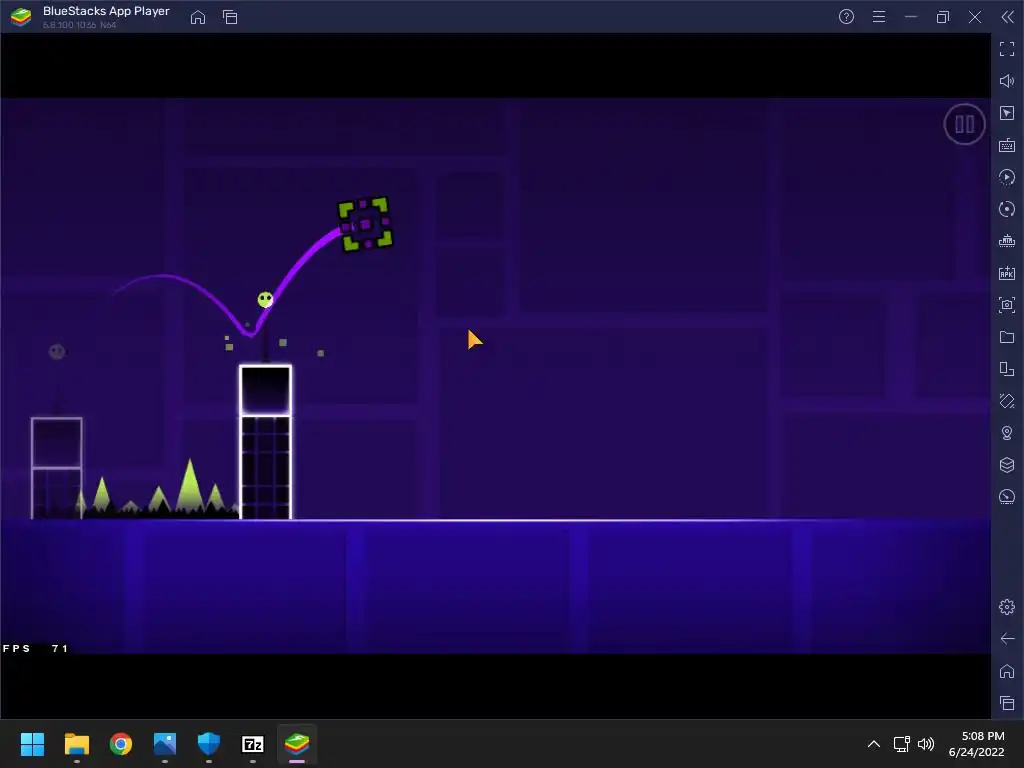Open the Photos app from the taskbar
The image size is (1024, 768).
tap(165, 744)
